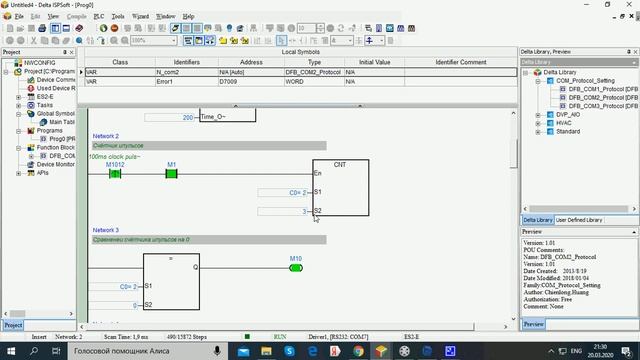Collapse the Programs tree node
The width and height of the screenshot is (640, 360).
18,131
